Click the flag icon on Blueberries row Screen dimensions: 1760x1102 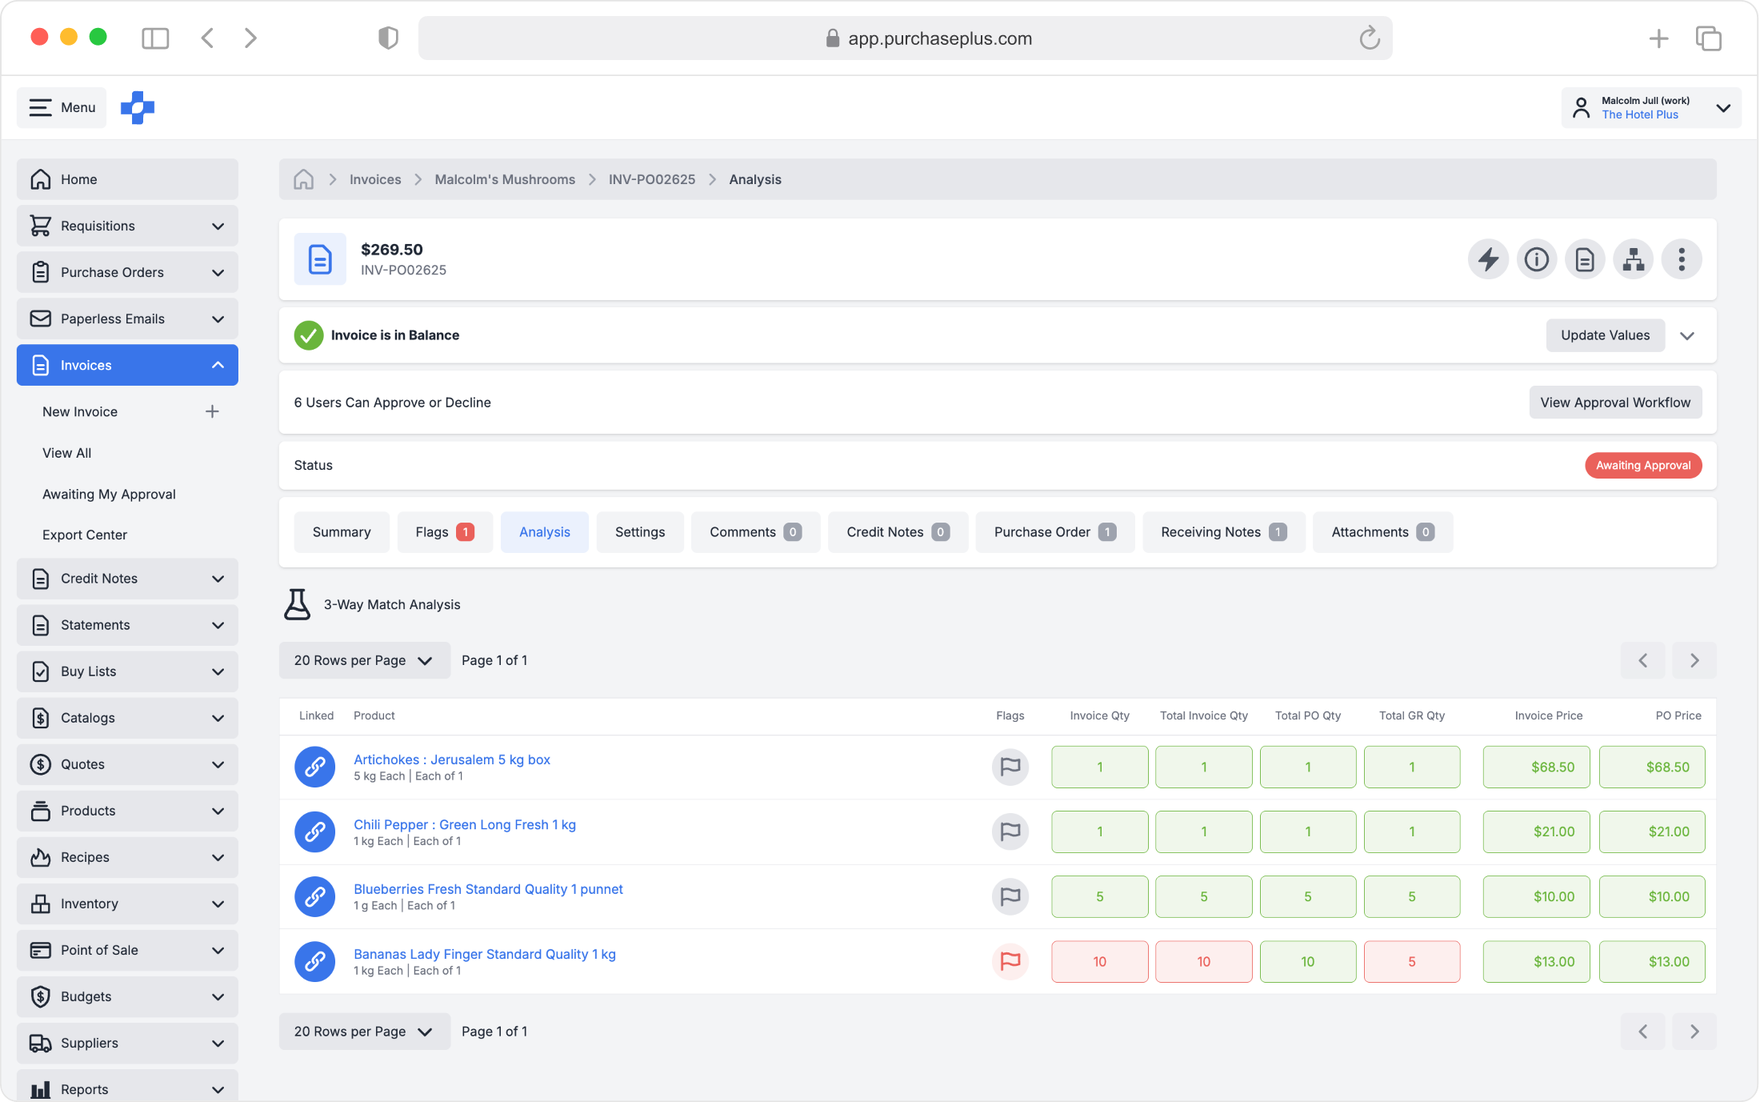[1010, 897]
